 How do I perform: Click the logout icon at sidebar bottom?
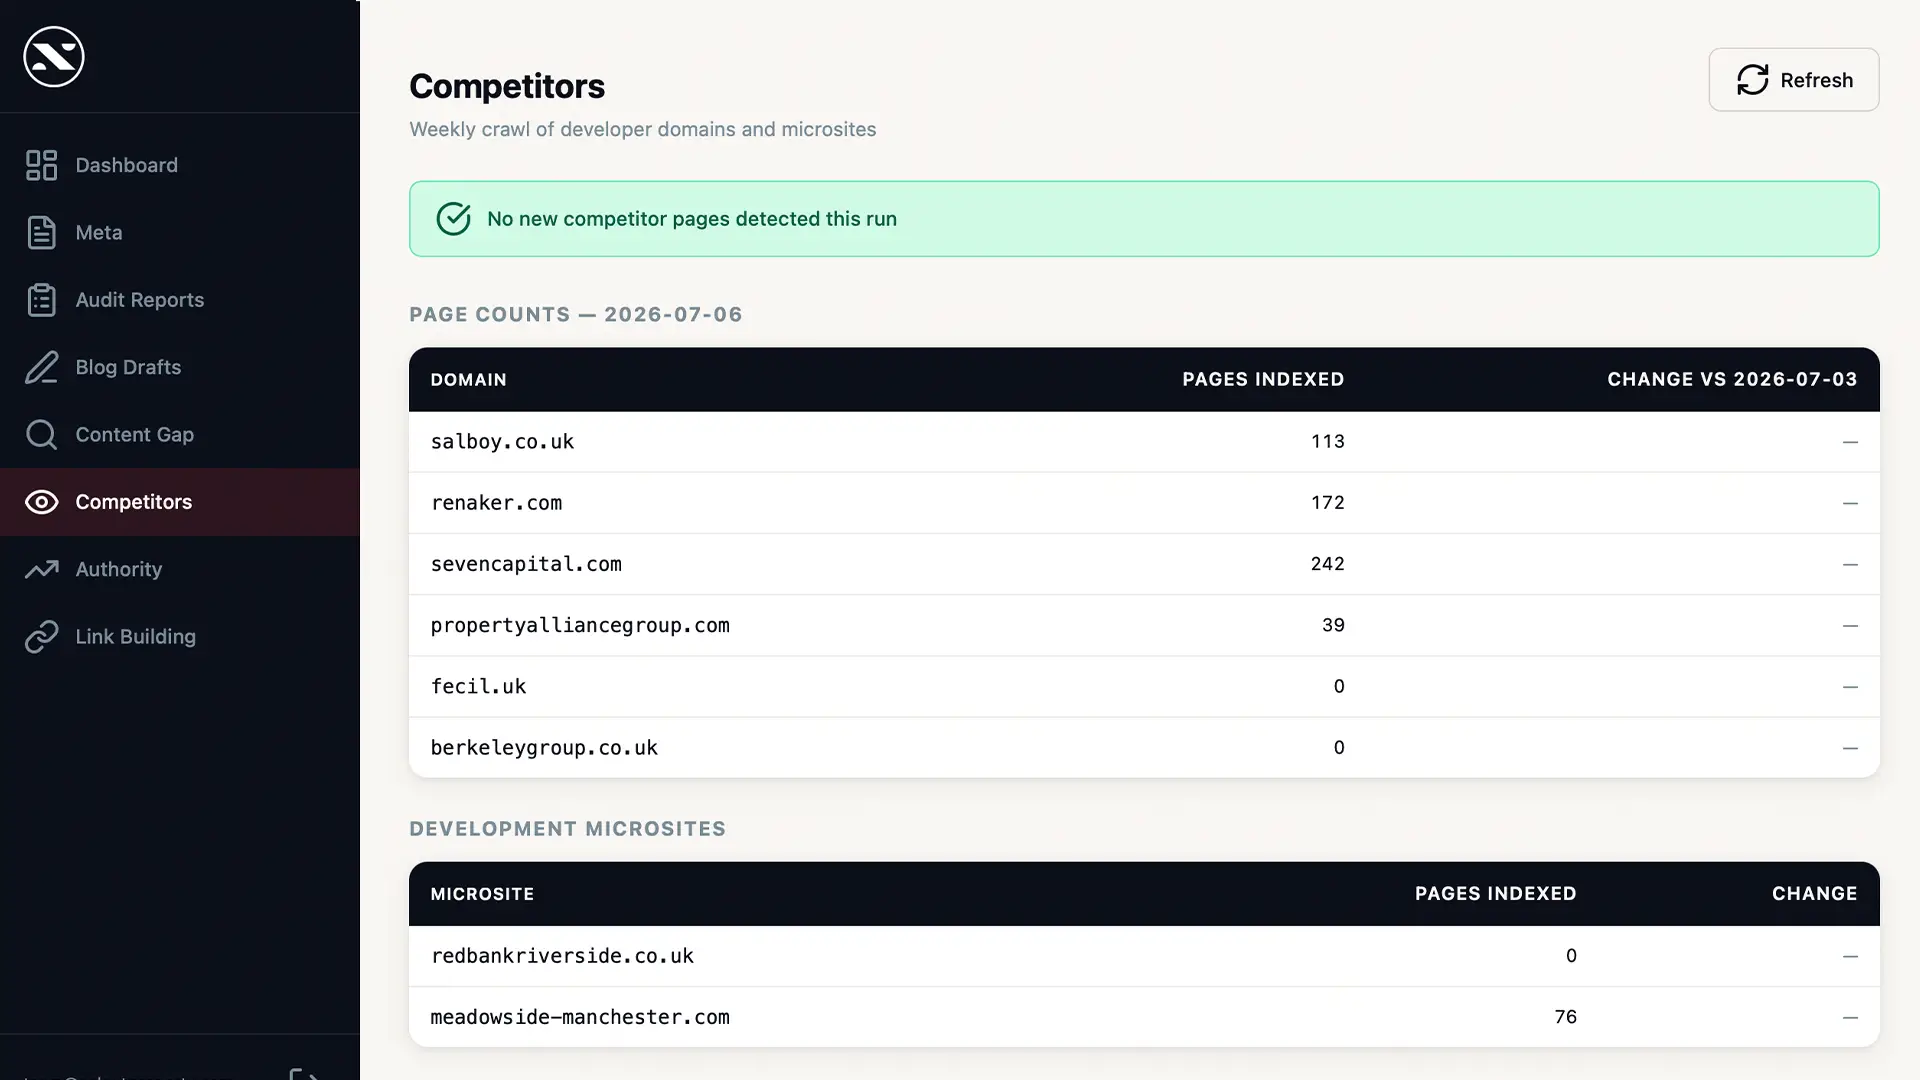pyautogui.click(x=305, y=1074)
